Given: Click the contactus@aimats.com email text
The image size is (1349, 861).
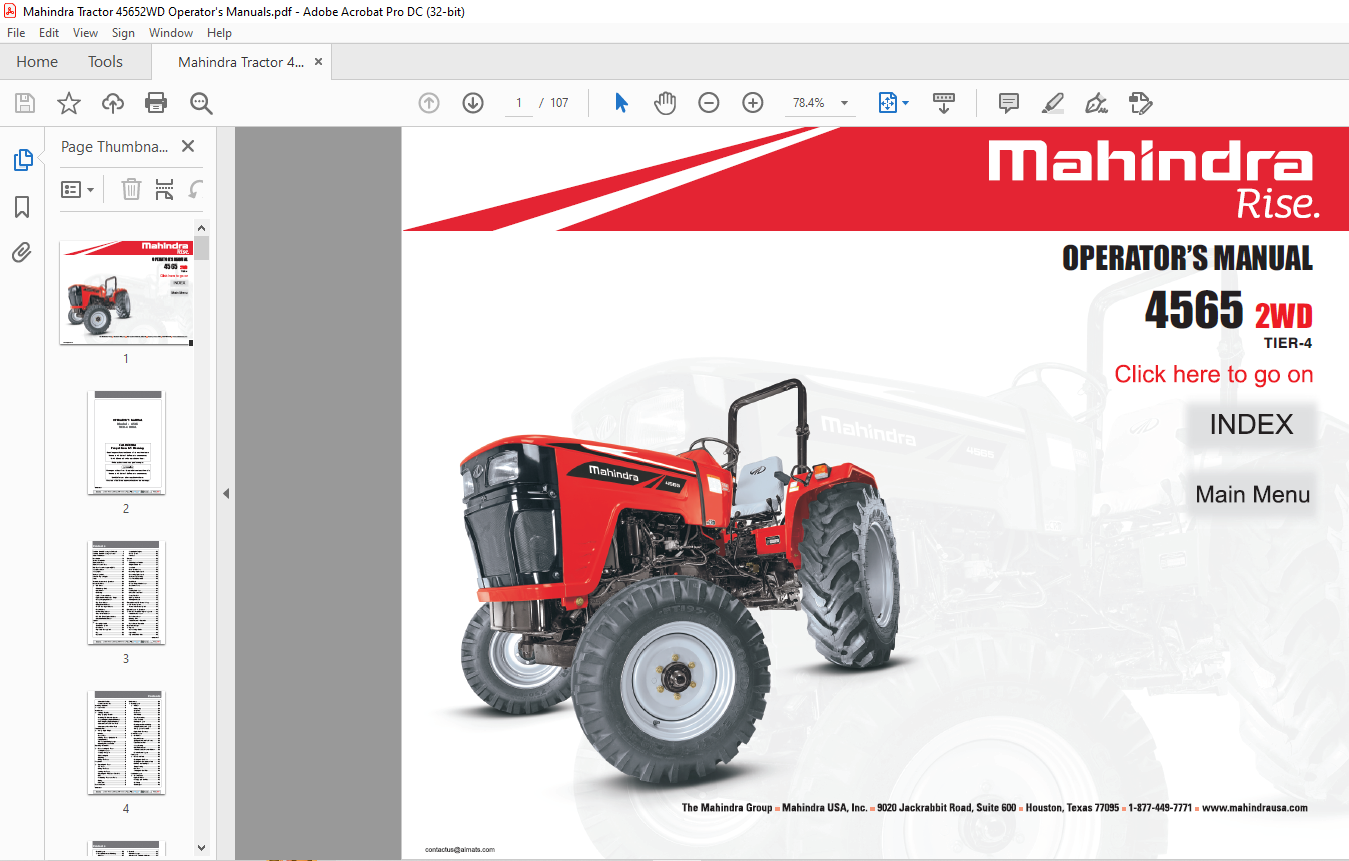Looking at the screenshot, I should coord(460,850).
